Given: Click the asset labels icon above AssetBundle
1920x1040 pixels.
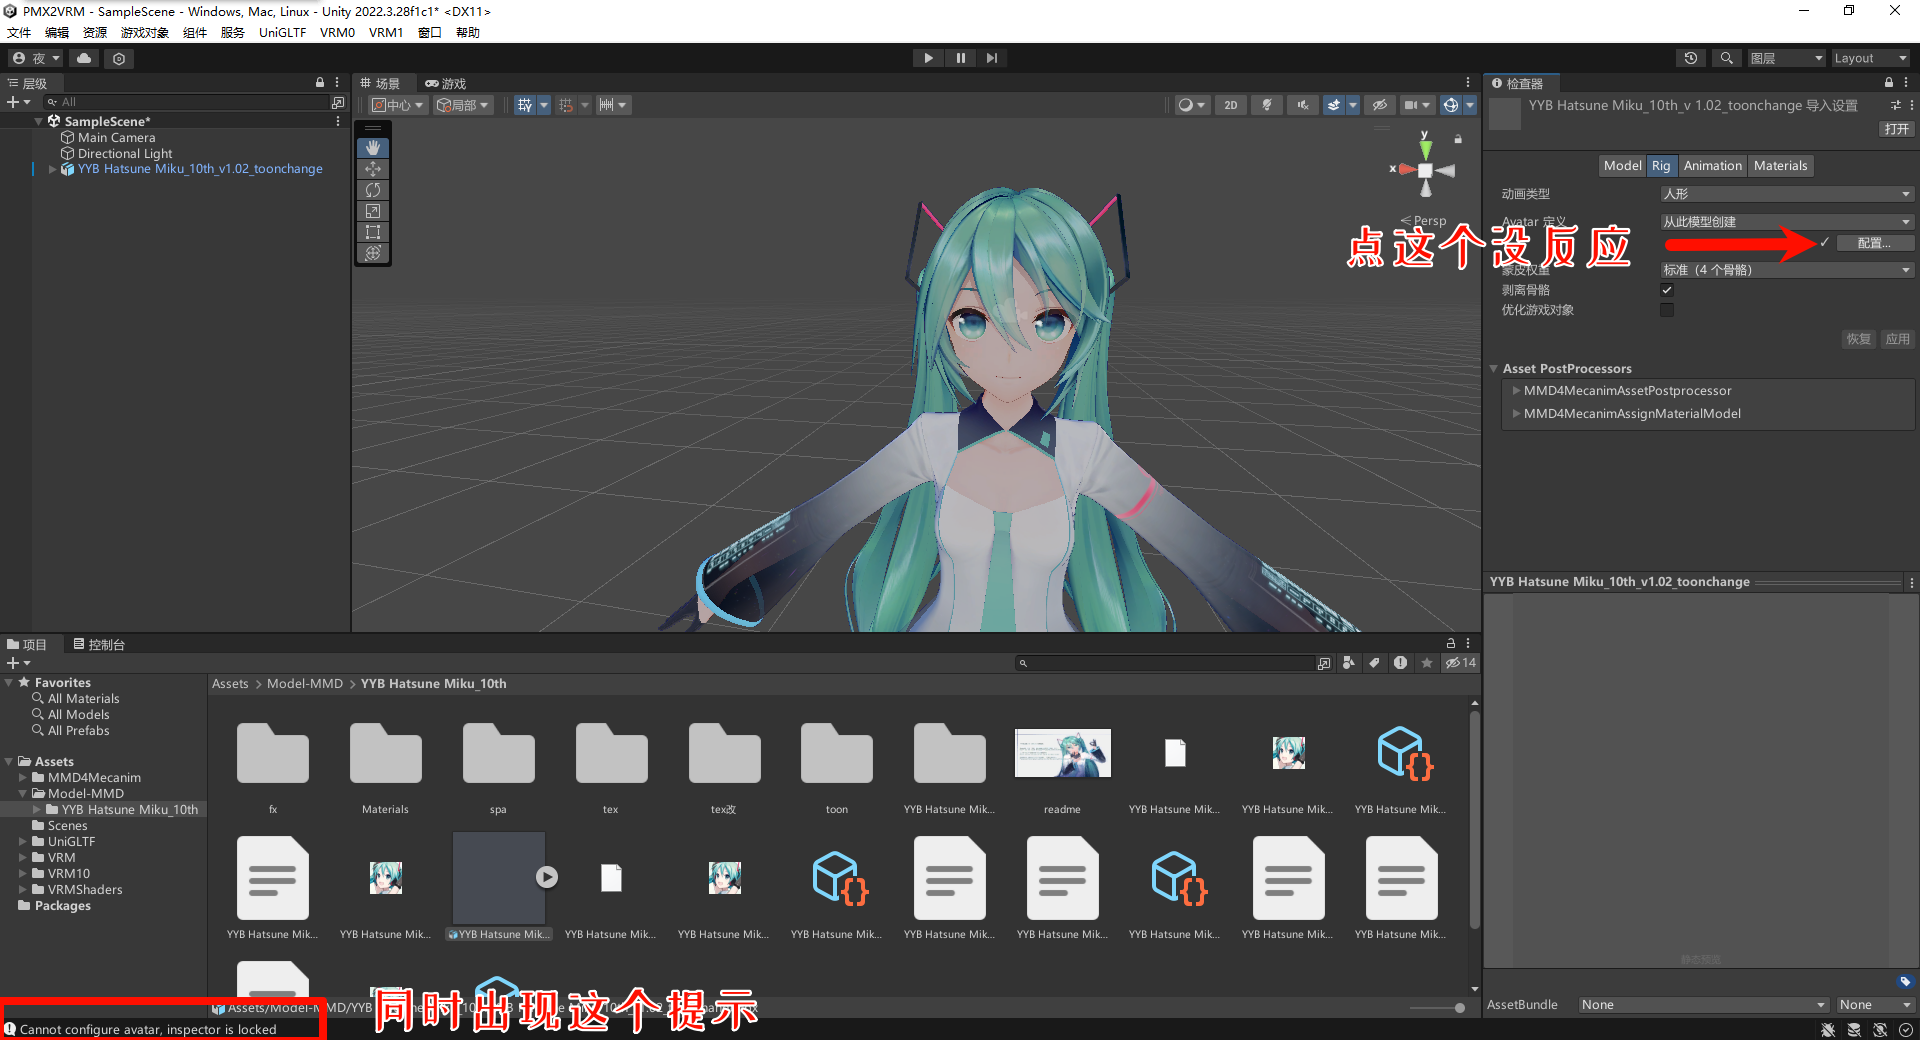Looking at the screenshot, I should [x=1905, y=981].
